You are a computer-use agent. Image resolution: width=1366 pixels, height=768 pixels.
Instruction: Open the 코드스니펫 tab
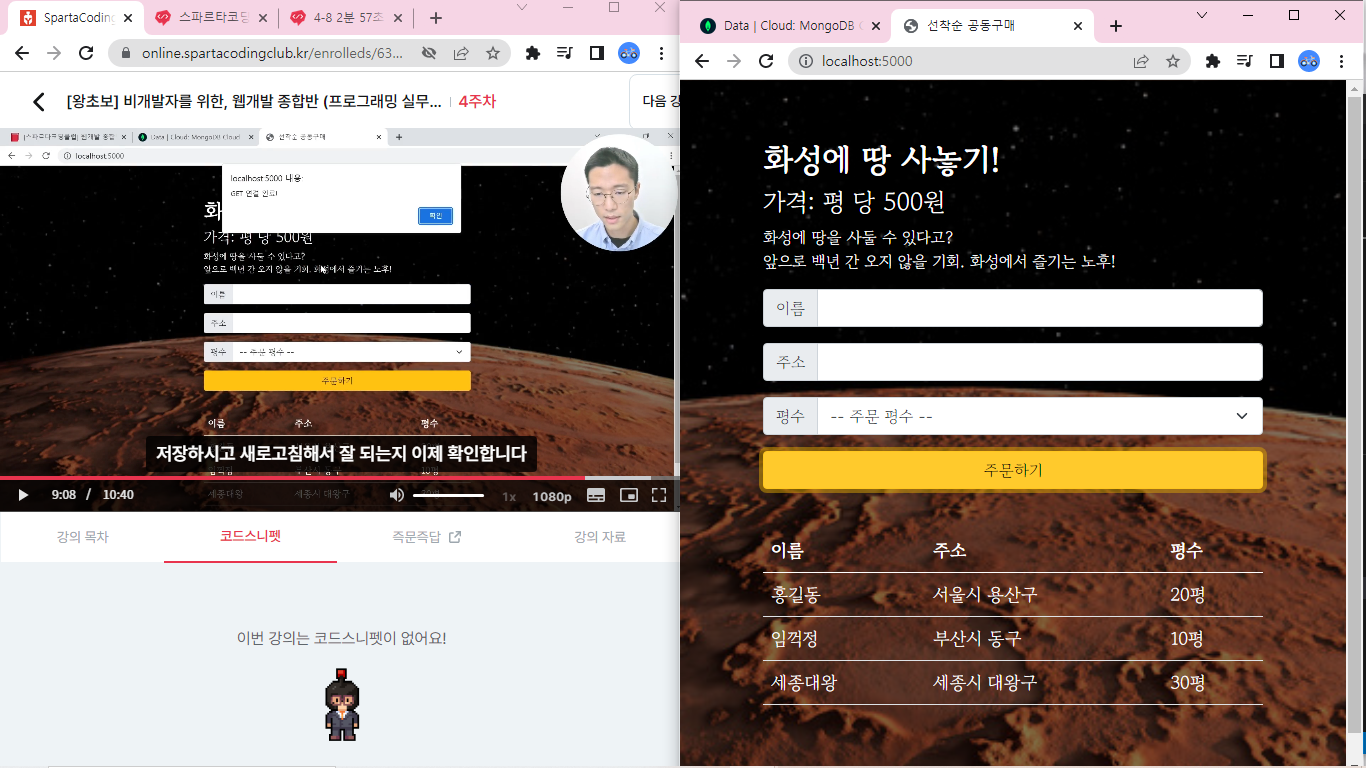(250, 537)
